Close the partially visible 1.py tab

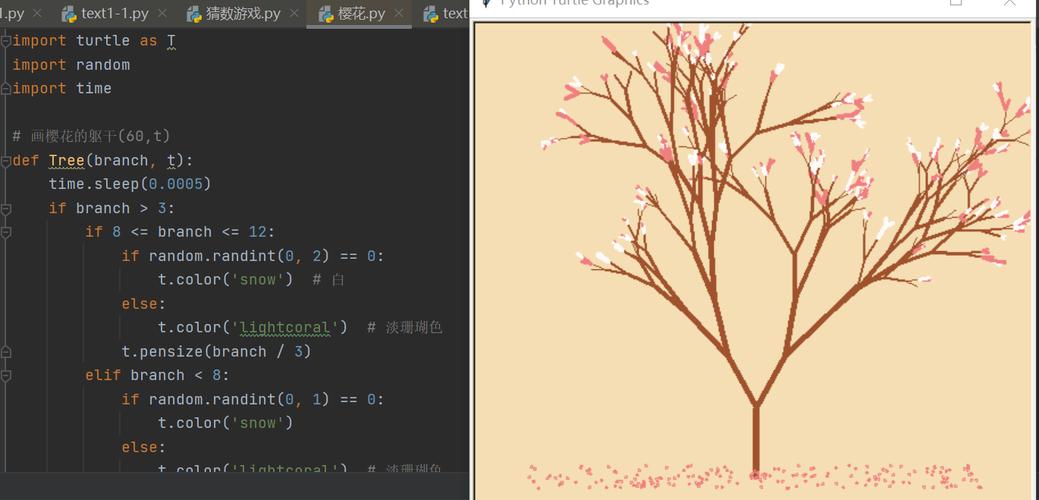coord(36,13)
